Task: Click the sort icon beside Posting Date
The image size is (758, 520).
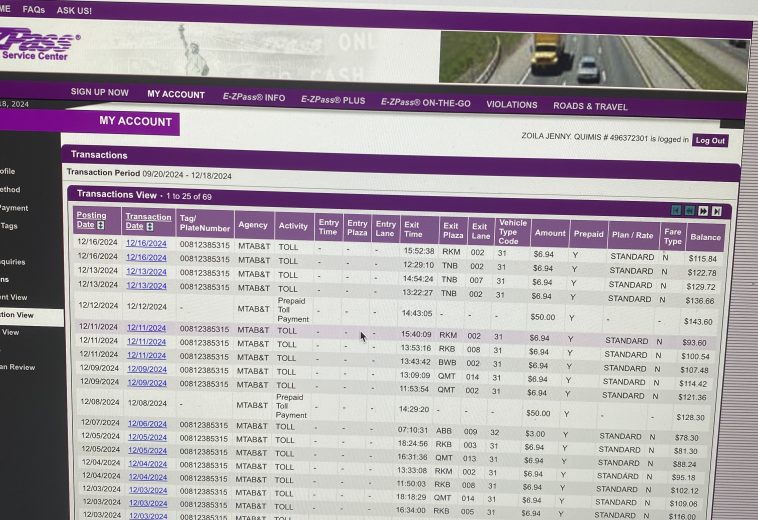Action: pyautogui.click(x=101, y=225)
